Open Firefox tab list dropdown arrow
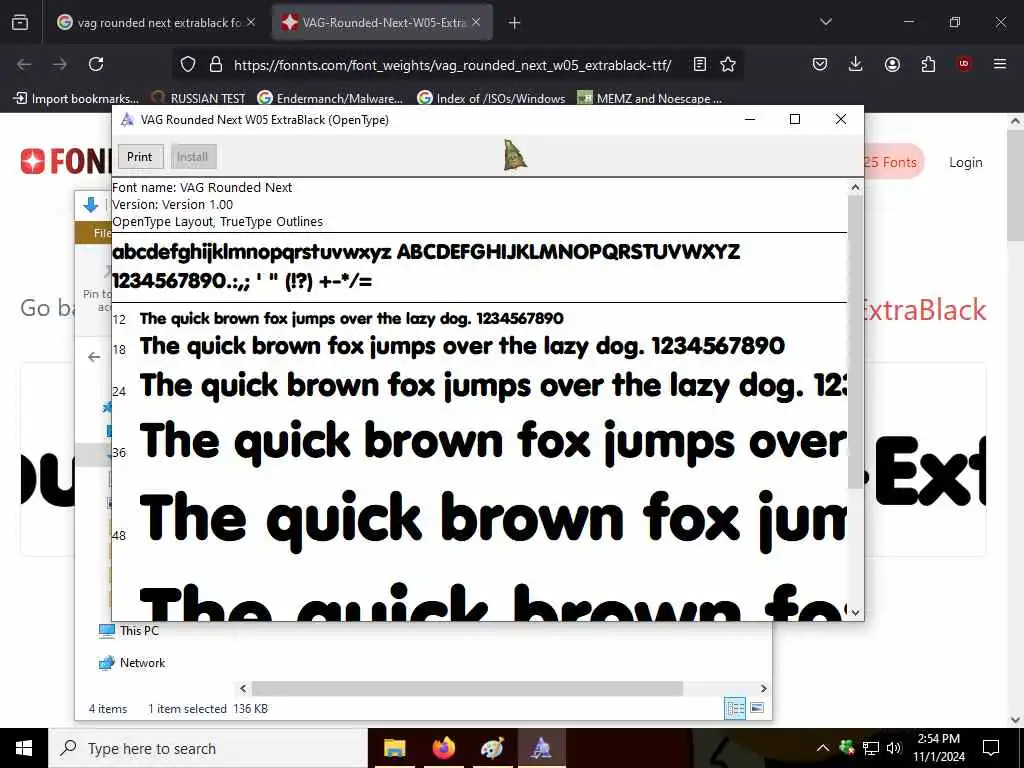 click(825, 22)
